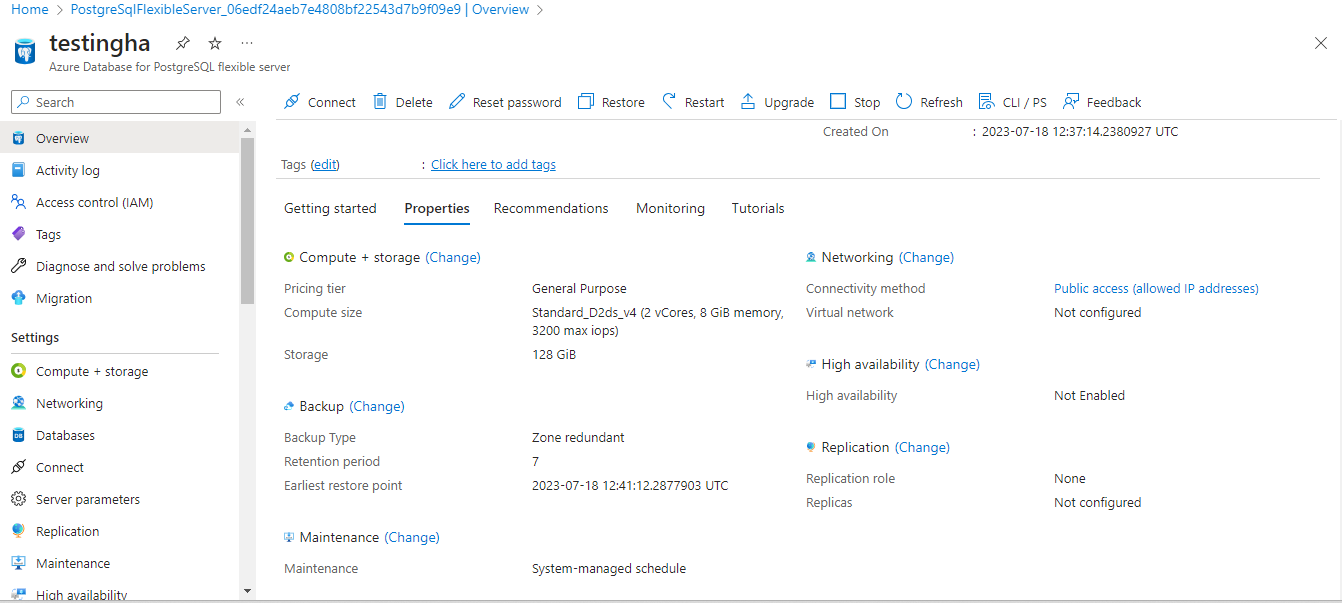Click the Replication sidebar globe icon

click(x=18, y=531)
